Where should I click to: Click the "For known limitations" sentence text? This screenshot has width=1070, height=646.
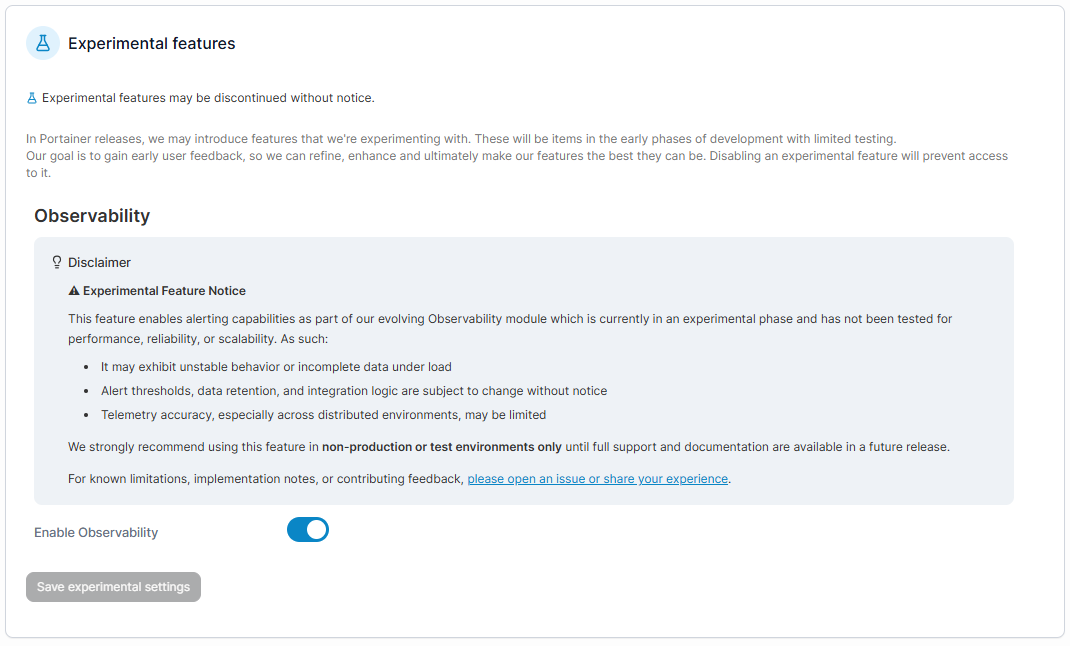click(266, 479)
